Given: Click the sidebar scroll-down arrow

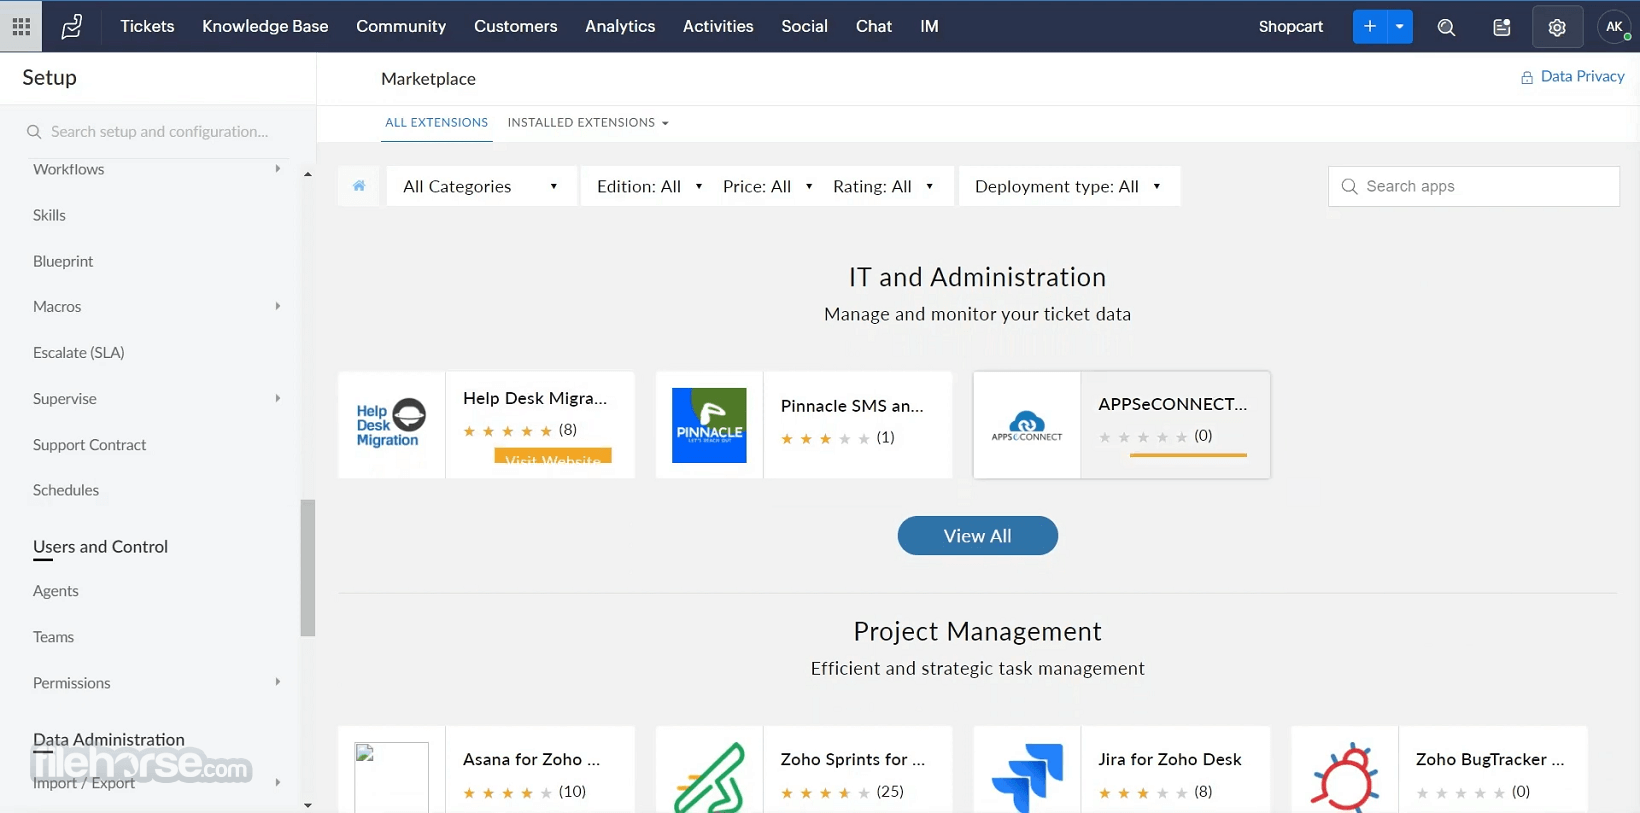Looking at the screenshot, I should click(308, 804).
